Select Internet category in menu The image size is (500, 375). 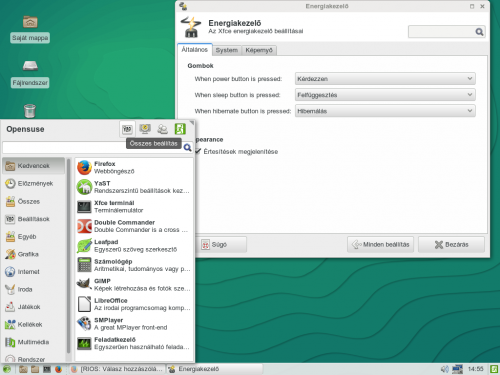coord(34,272)
